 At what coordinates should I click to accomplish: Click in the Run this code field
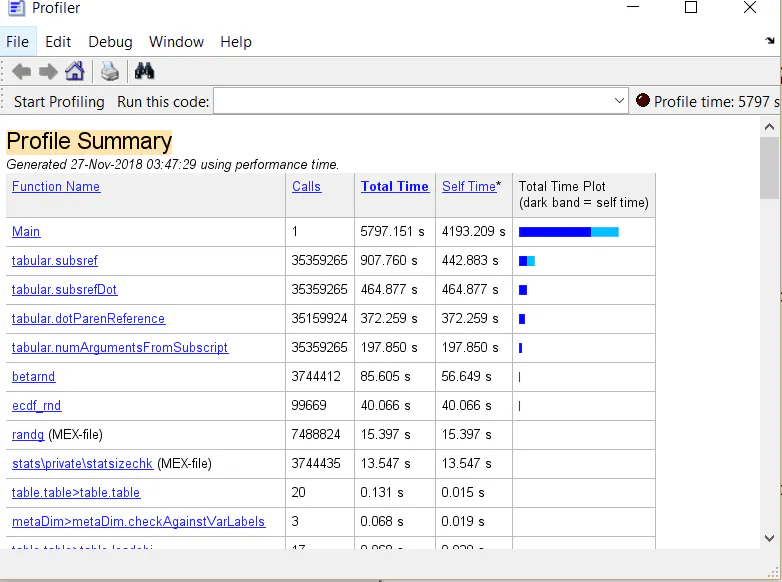coord(413,101)
